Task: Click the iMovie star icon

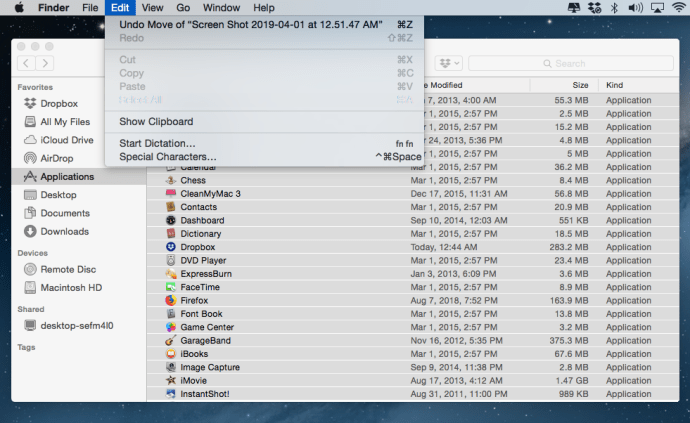Action: (171, 380)
